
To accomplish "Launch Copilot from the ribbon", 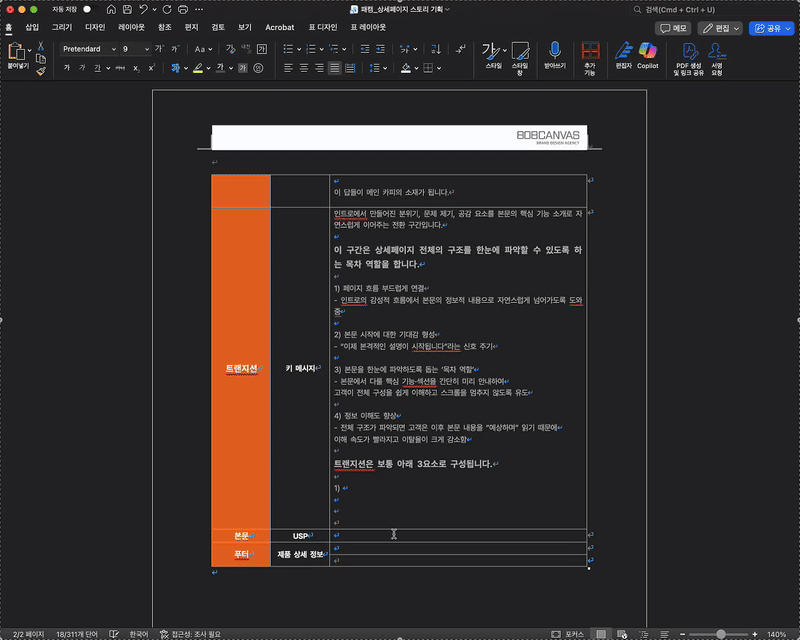I will pos(647,55).
